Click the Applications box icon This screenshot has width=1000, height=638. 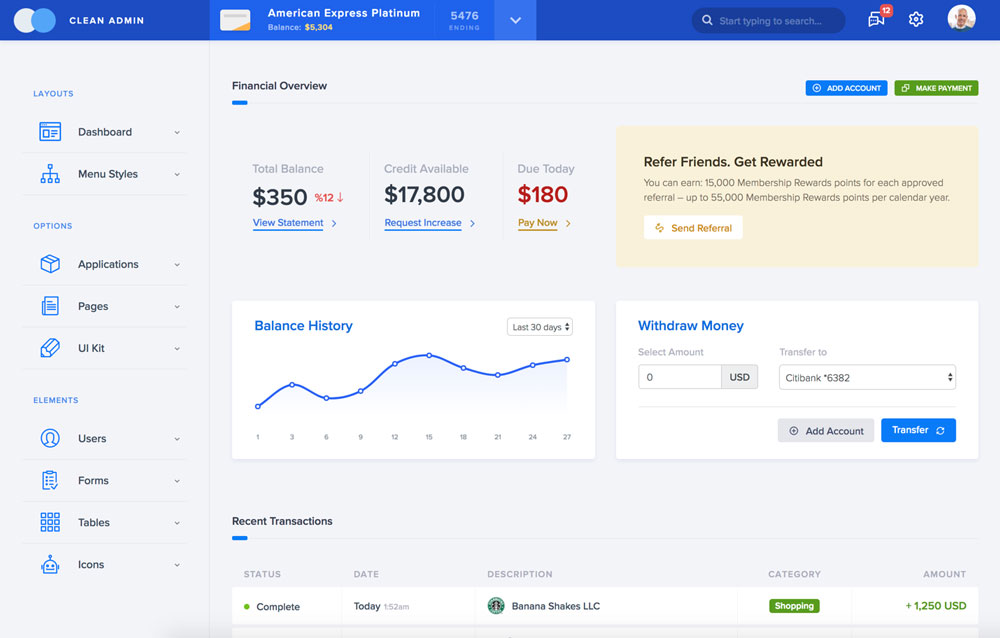click(50, 264)
